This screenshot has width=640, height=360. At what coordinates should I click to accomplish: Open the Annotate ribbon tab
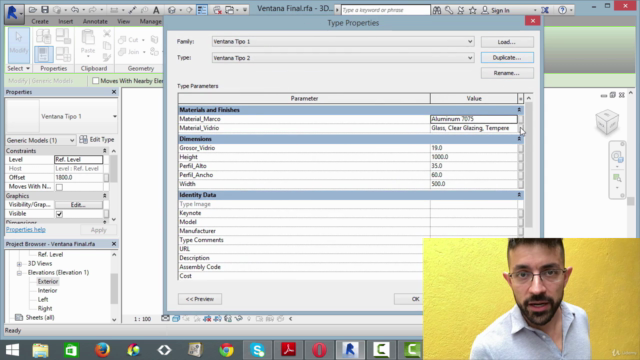coord(95,21)
